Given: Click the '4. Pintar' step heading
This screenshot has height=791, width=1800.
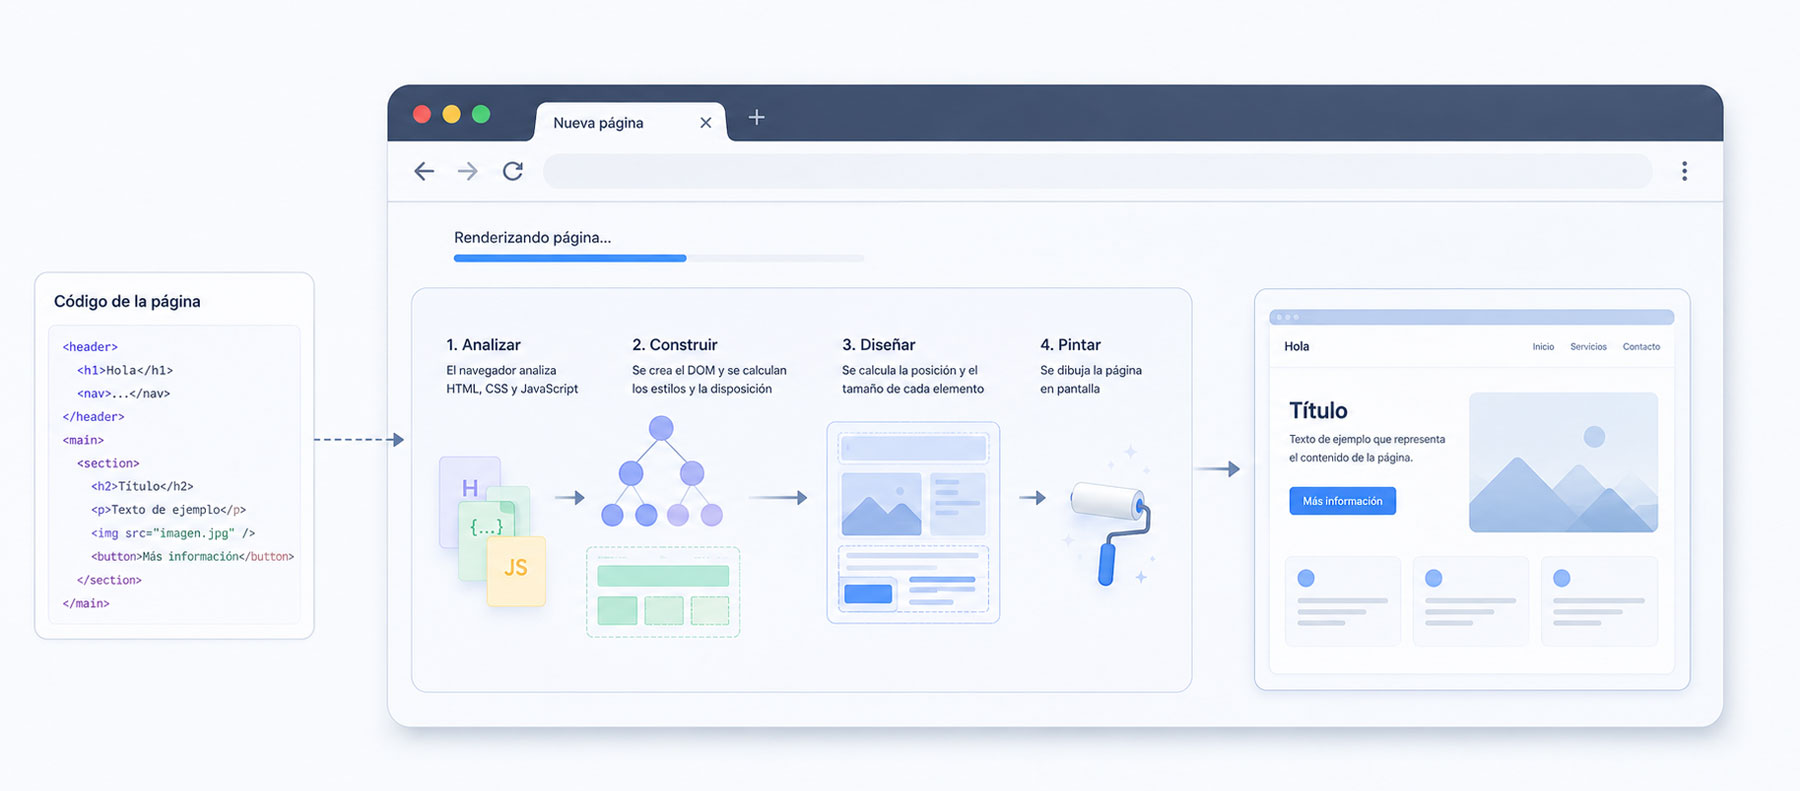Looking at the screenshot, I should [1070, 344].
